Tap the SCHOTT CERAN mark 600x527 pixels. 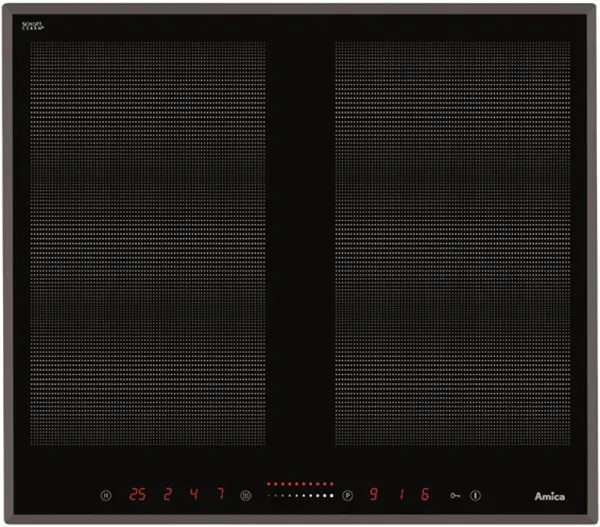[33, 26]
